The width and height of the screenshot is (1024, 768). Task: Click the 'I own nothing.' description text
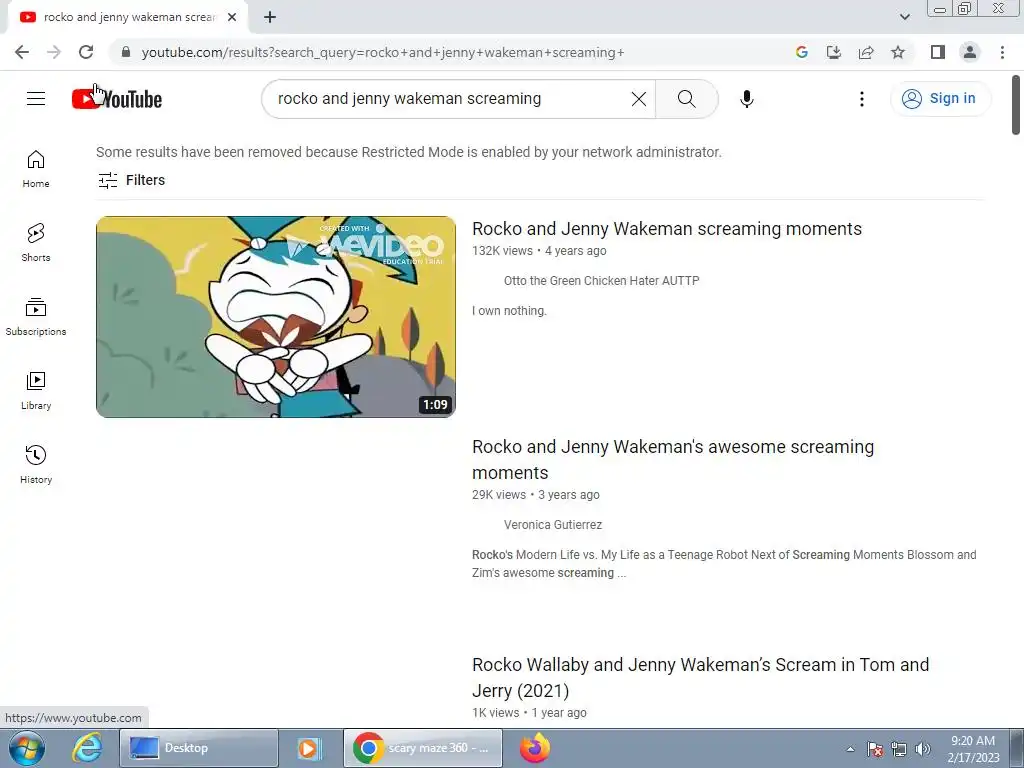click(x=509, y=311)
